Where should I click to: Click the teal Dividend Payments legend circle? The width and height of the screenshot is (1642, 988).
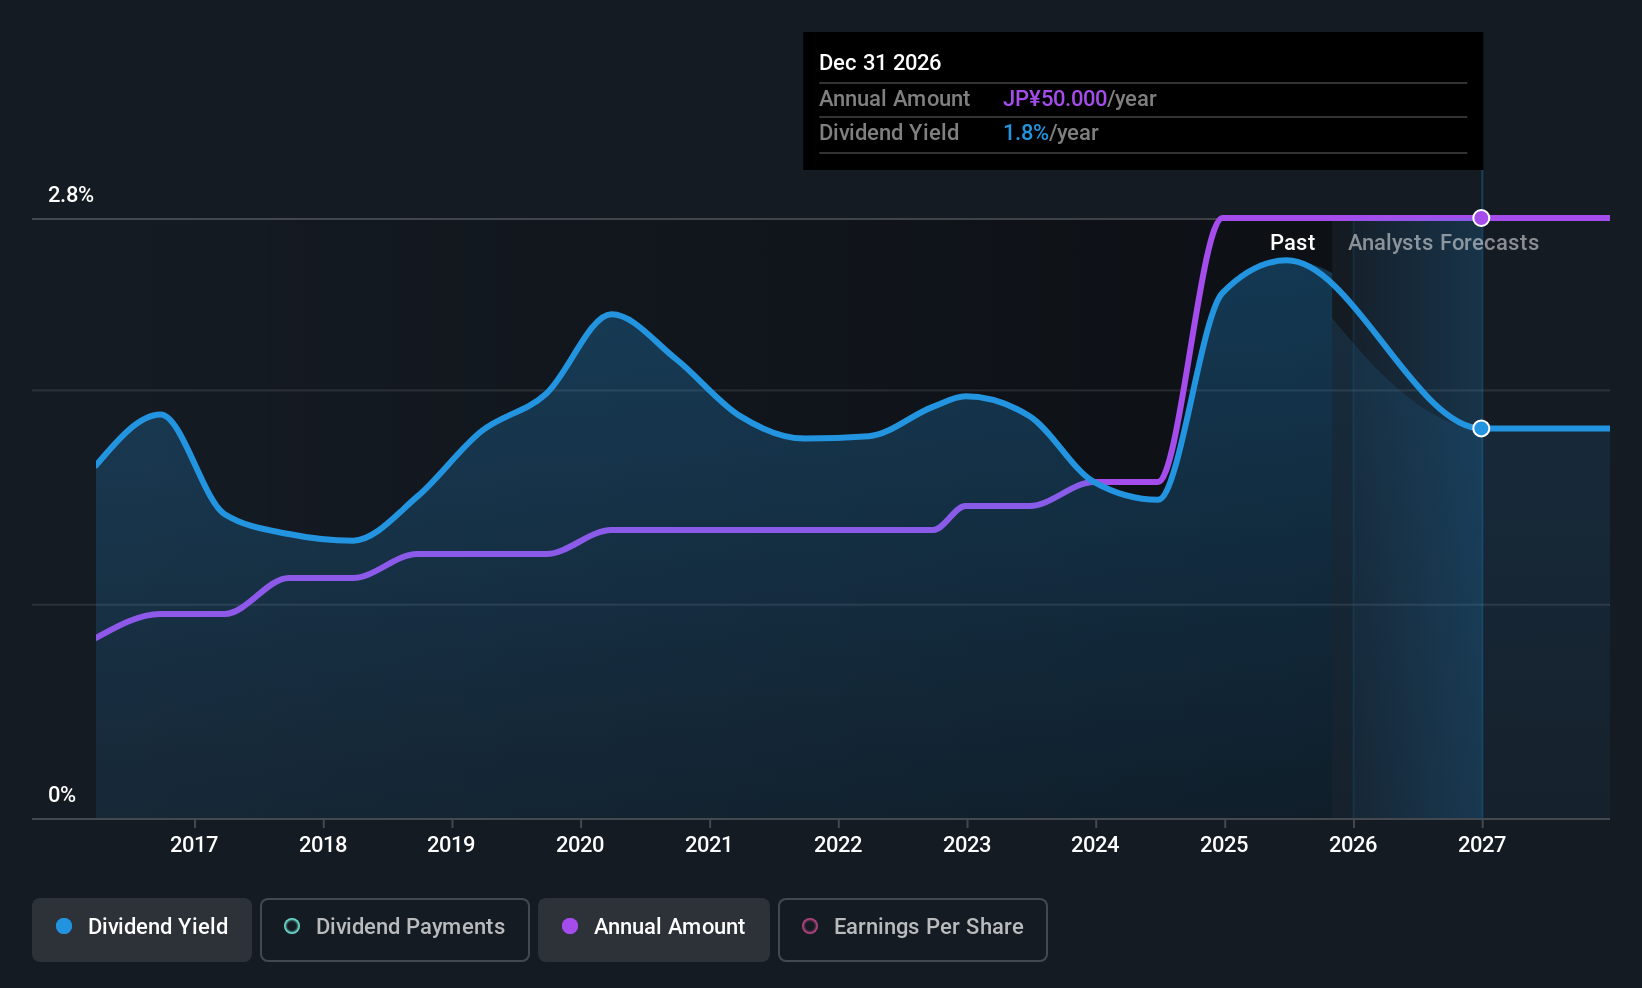[292, 927]
